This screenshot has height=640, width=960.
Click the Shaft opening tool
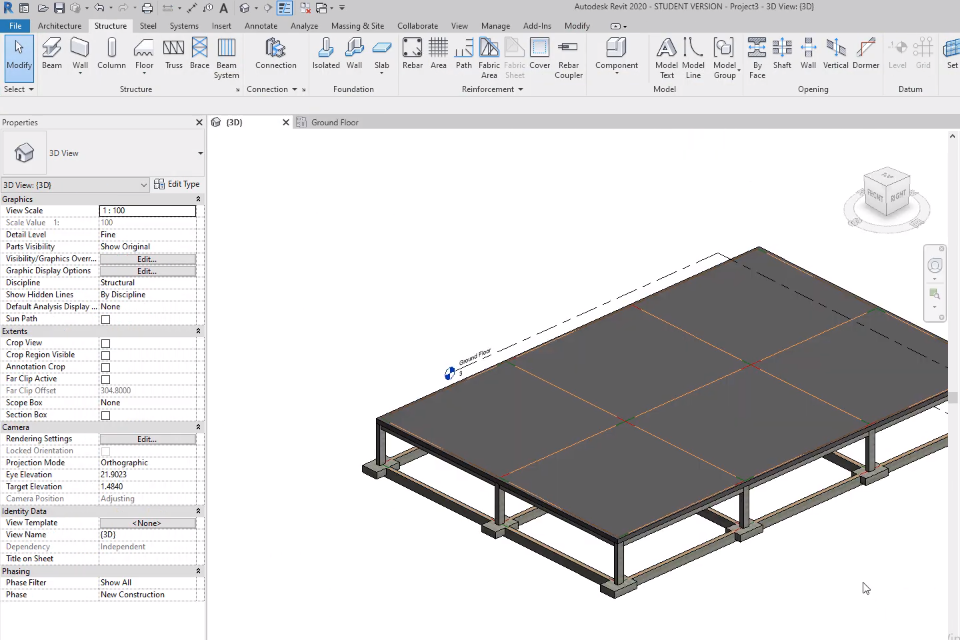782,53
